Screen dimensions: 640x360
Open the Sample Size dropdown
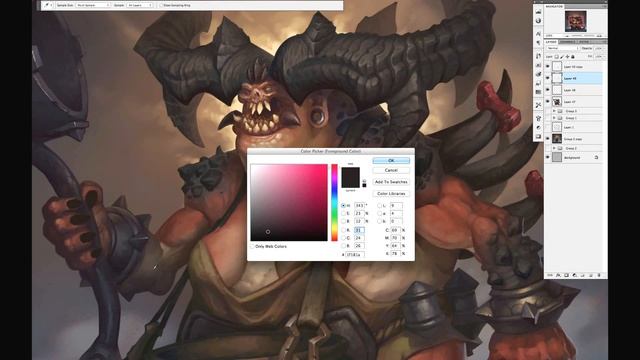(x=93, y=5)
